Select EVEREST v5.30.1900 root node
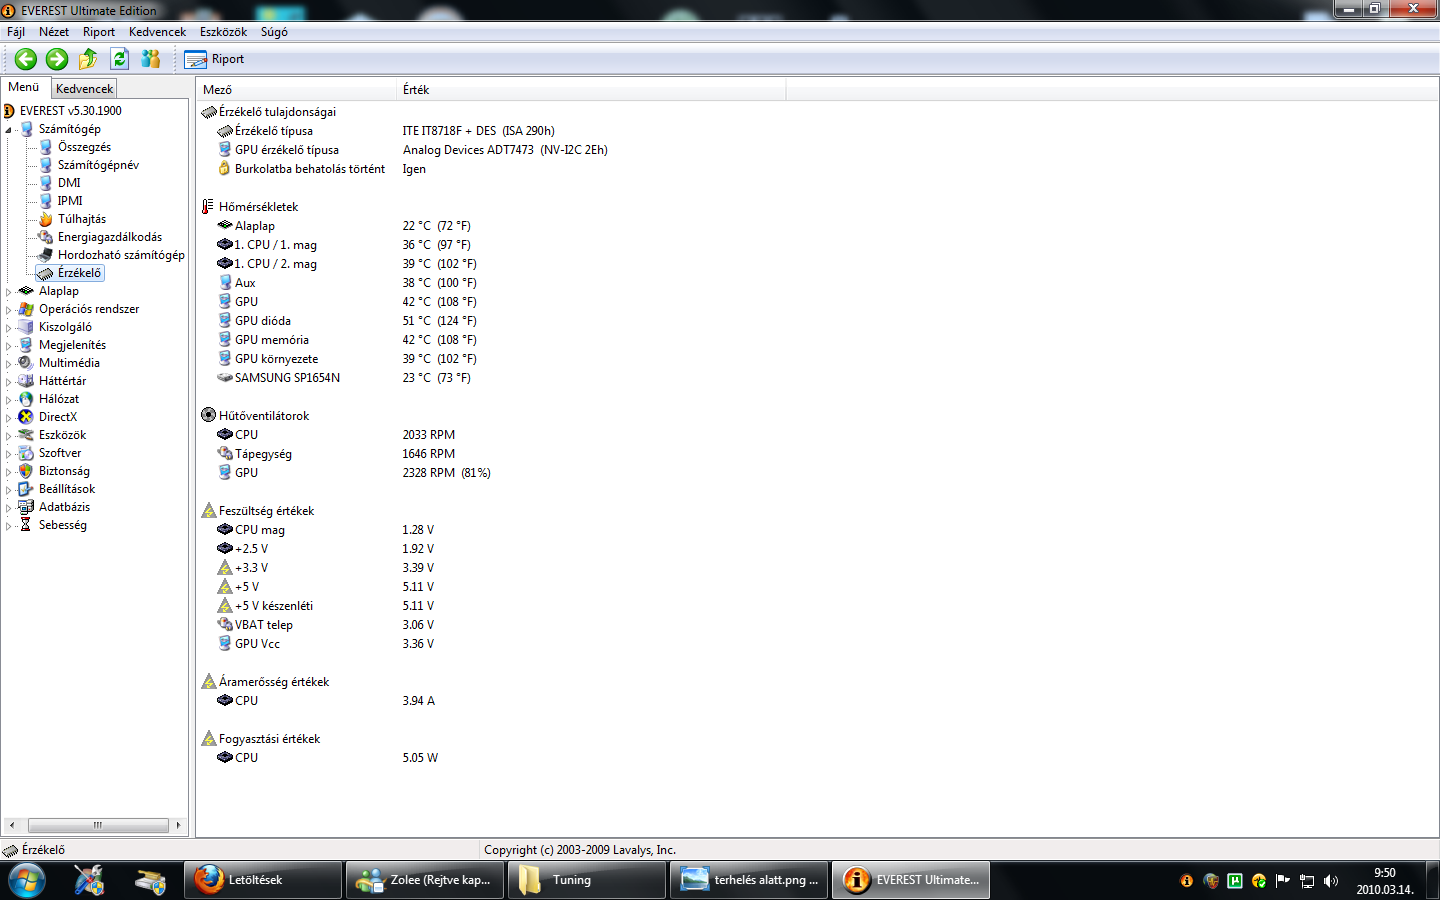This screenshot has width=1440, height=900. tap(70, 111)
